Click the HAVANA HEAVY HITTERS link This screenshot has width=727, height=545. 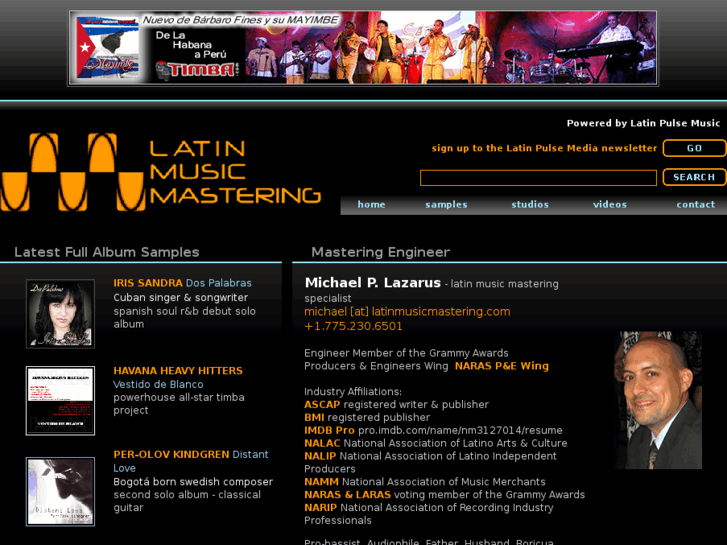[x=178, y=371]
